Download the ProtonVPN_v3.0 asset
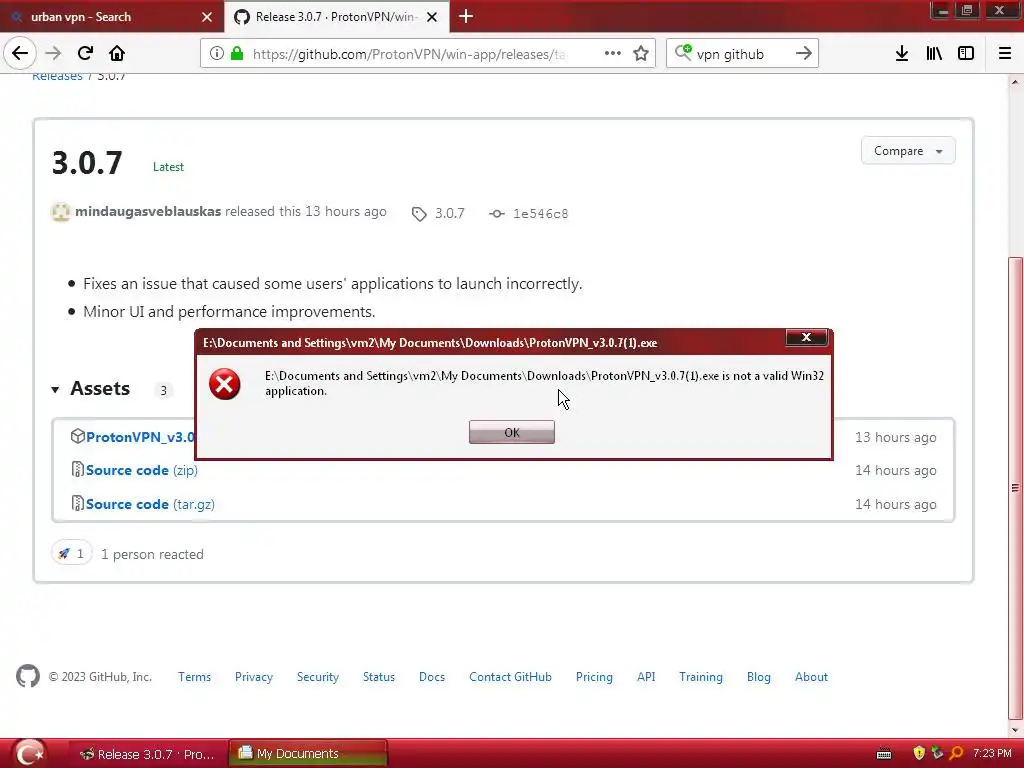 [x=140, y=437]
